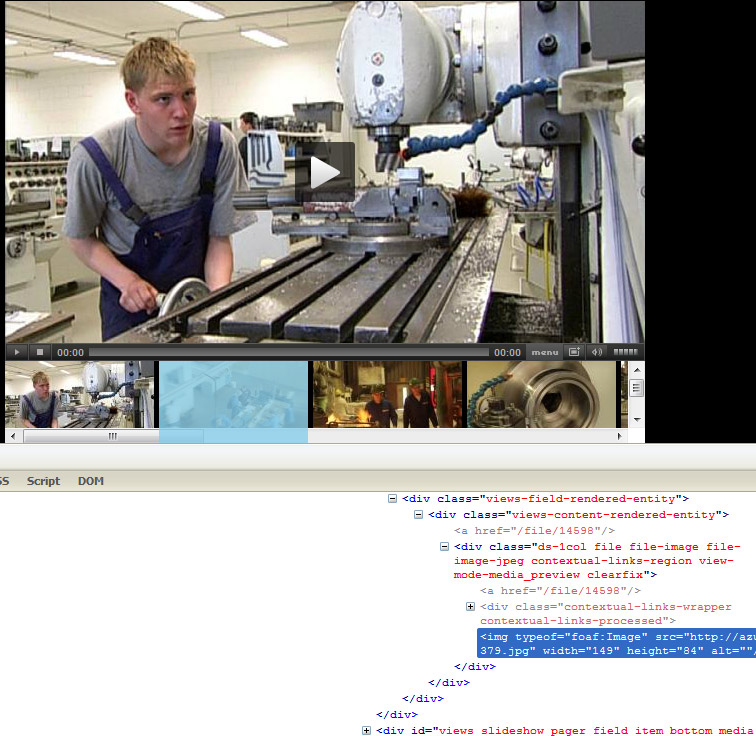This screenshot has width=756, height=736.
Task: Expand the contextual-links-wrapper div node
Action: coord(470,606)
